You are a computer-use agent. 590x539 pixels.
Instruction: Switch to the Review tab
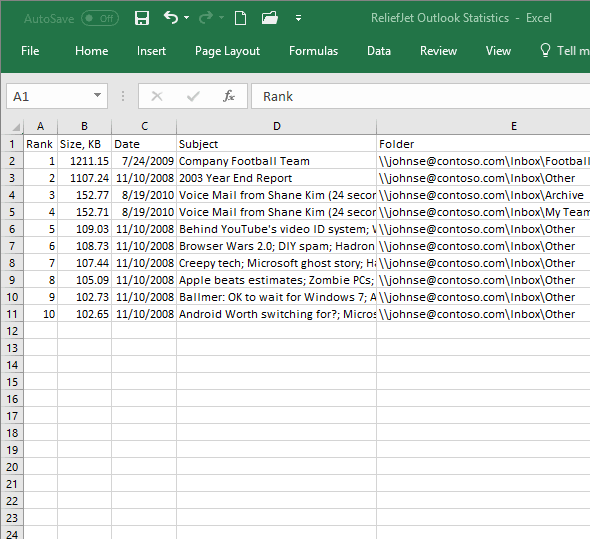pos(438,51)
